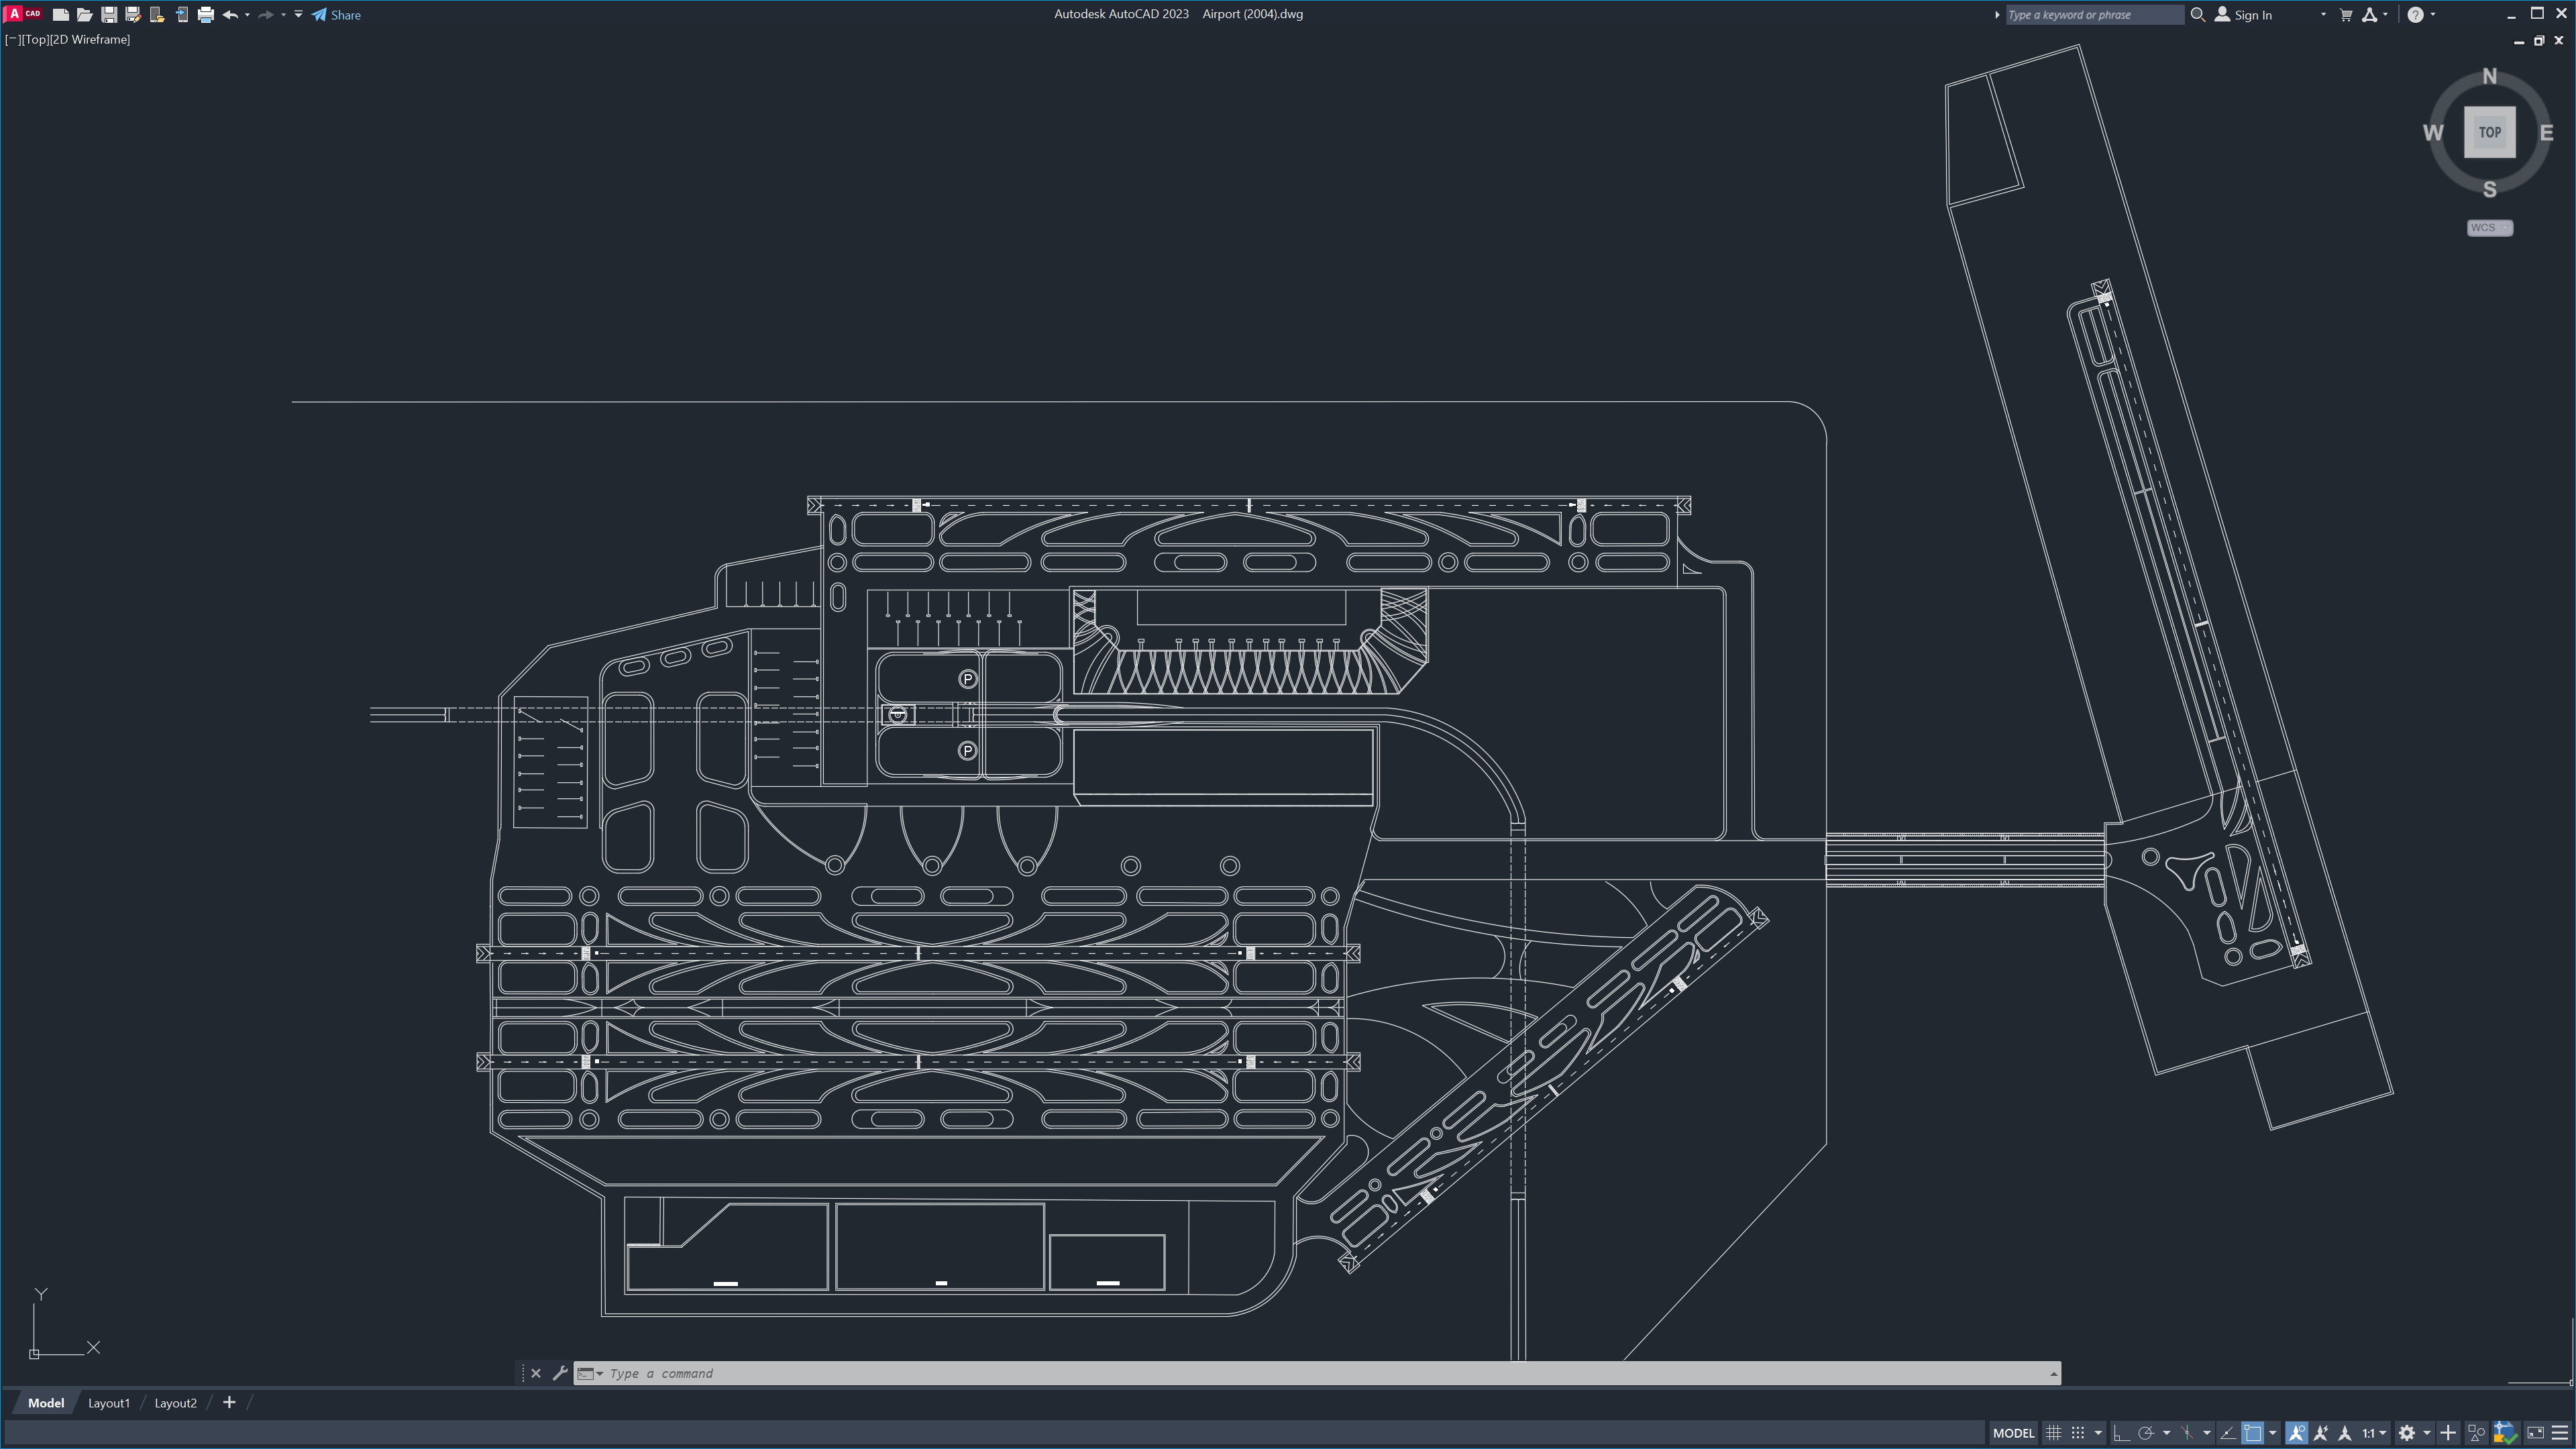Click the Save As icon

coord(133,15)
